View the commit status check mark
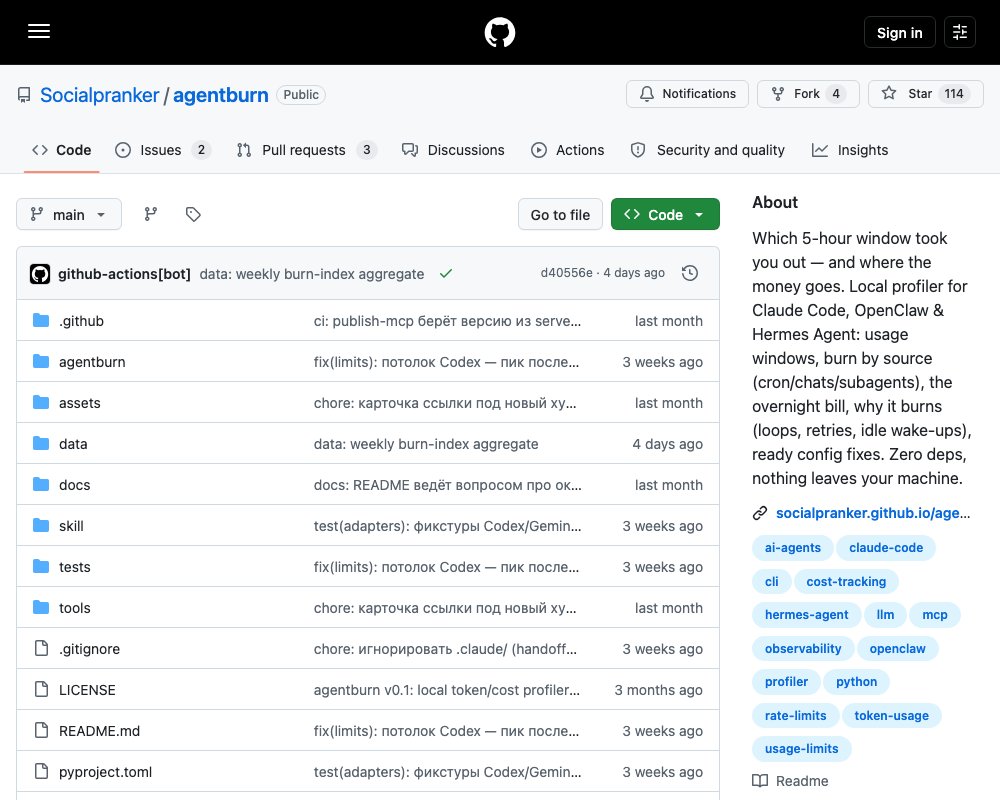The height and width of the screenshot is (800, 1000). pyautogui.click(x=446, y=273)
